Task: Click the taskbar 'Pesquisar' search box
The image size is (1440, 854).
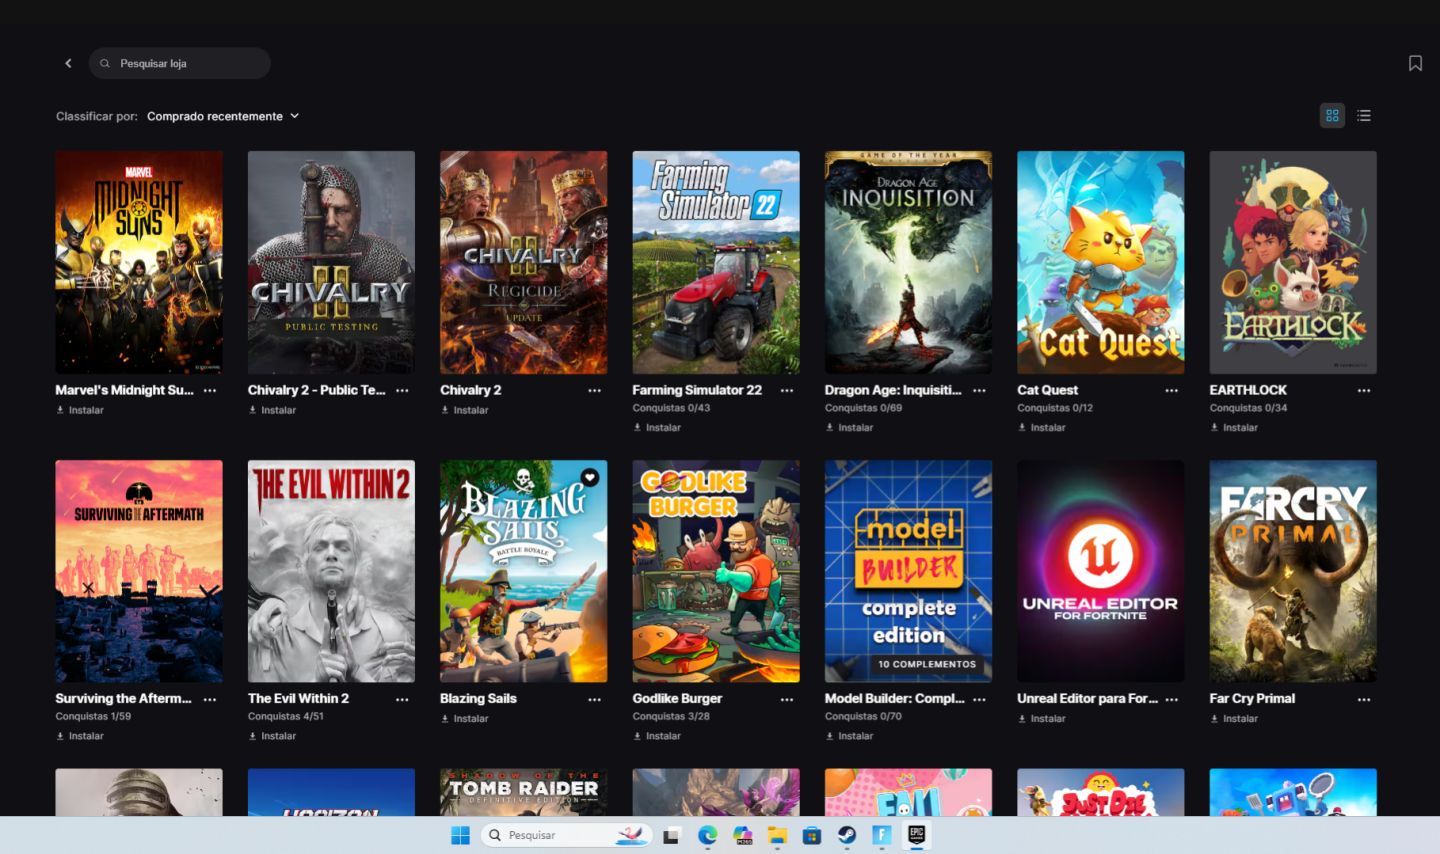Action: pyautogui.click(x=566, y=835)
